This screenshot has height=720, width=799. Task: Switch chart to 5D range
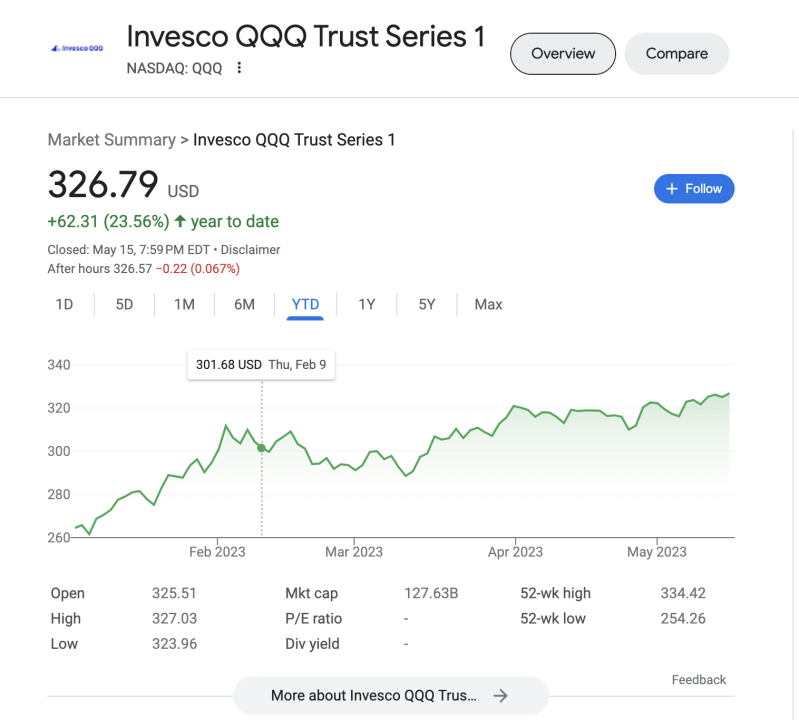pos(124,304)
